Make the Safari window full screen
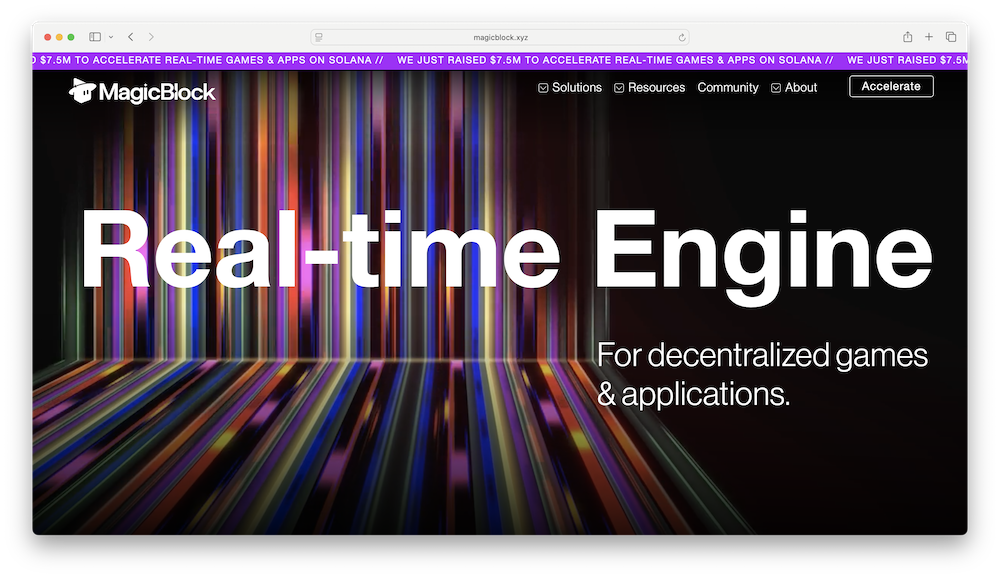 71,37
